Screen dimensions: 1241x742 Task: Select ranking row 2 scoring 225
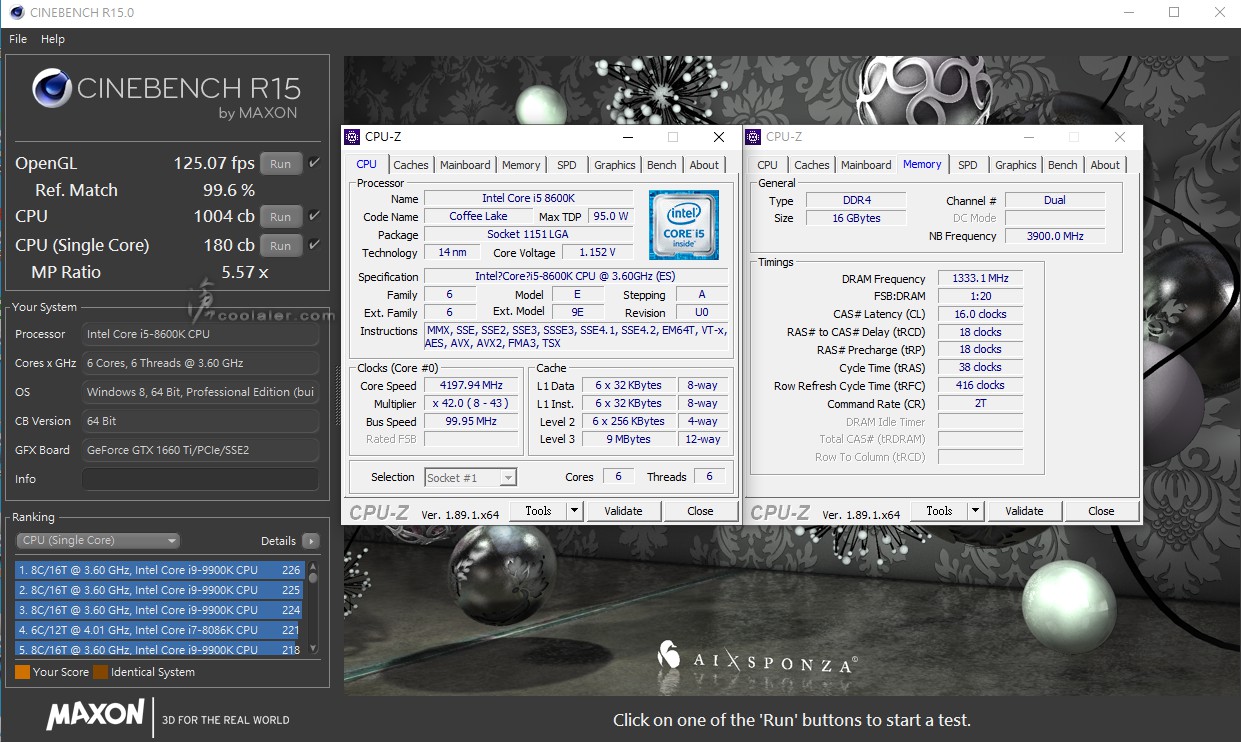click(160, 590)
